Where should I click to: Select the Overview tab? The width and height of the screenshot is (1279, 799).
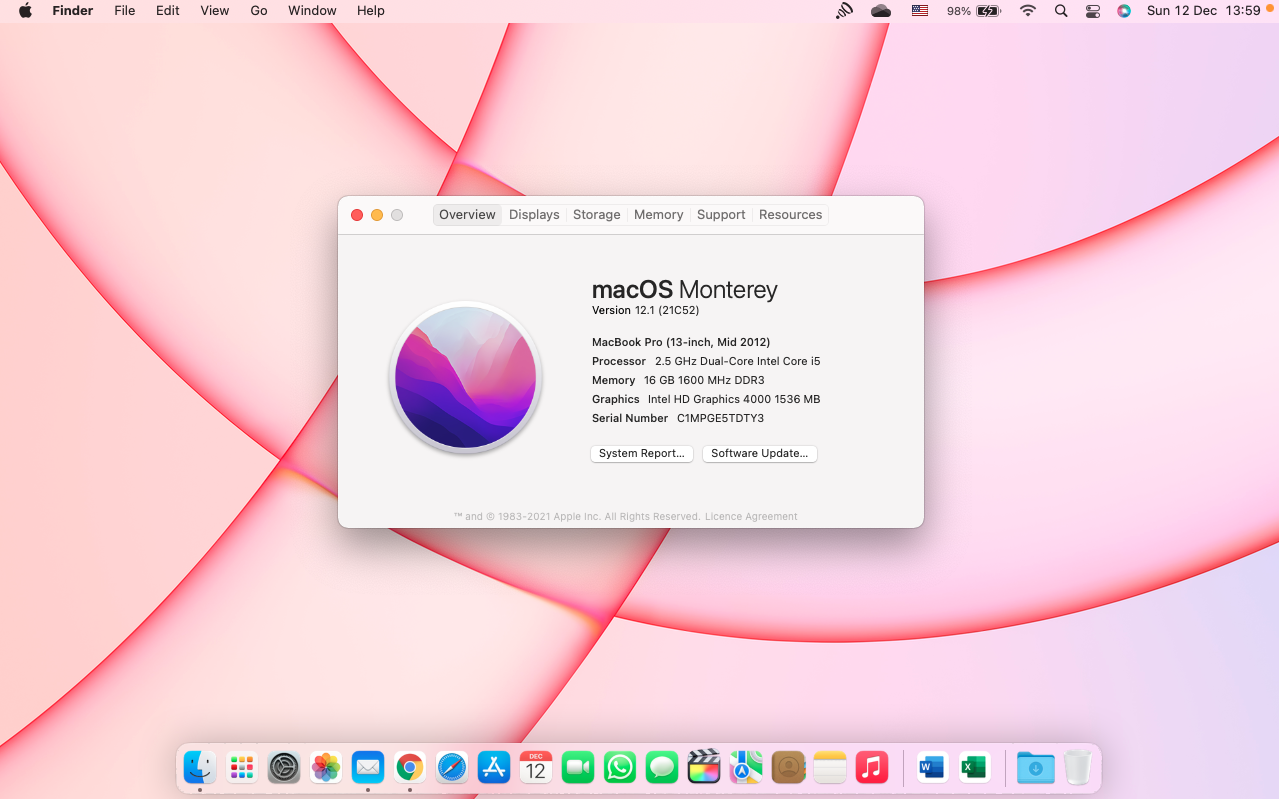tap(467, 215)
